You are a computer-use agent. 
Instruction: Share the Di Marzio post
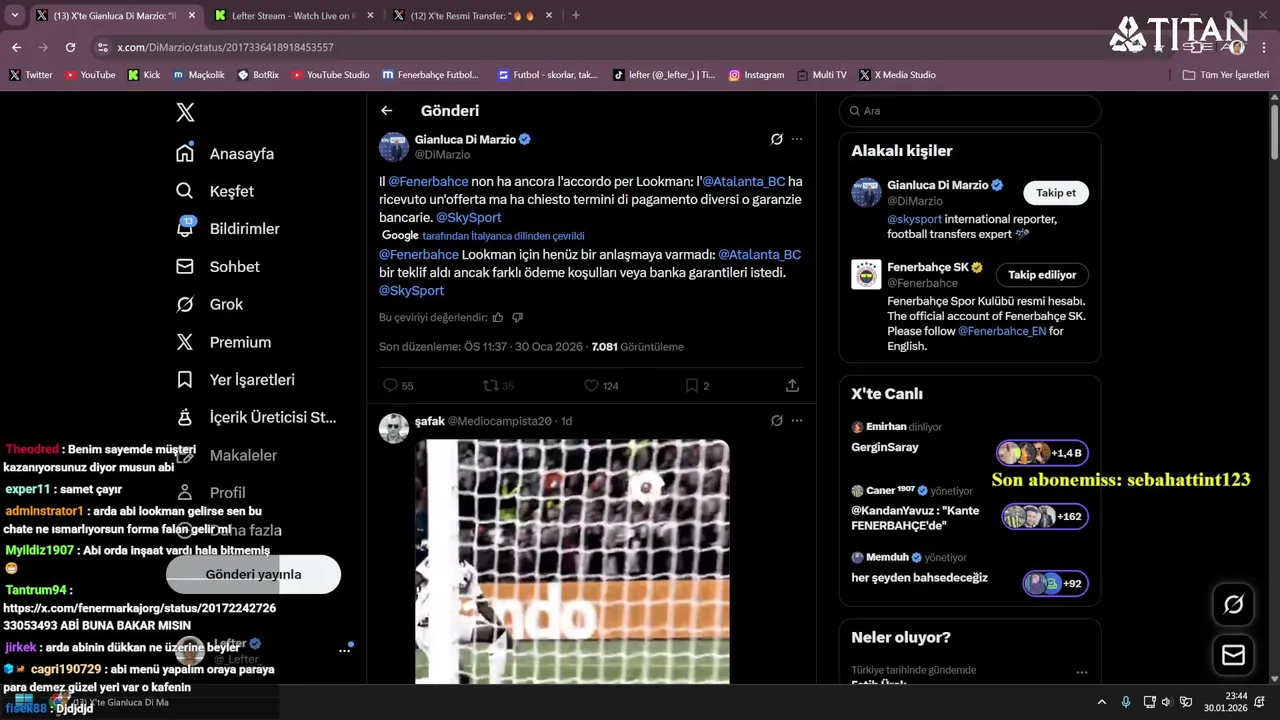click(792, 385)
